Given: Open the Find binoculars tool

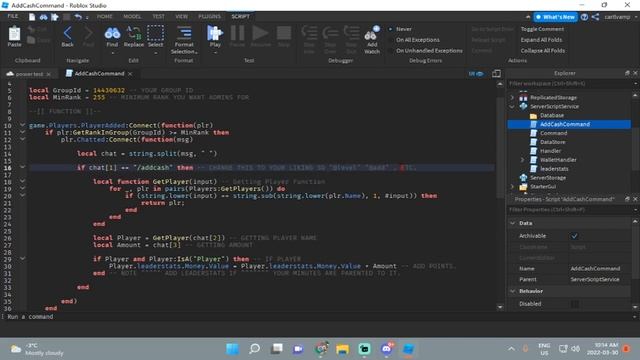Looking at the screenshot, I should 112,34.
